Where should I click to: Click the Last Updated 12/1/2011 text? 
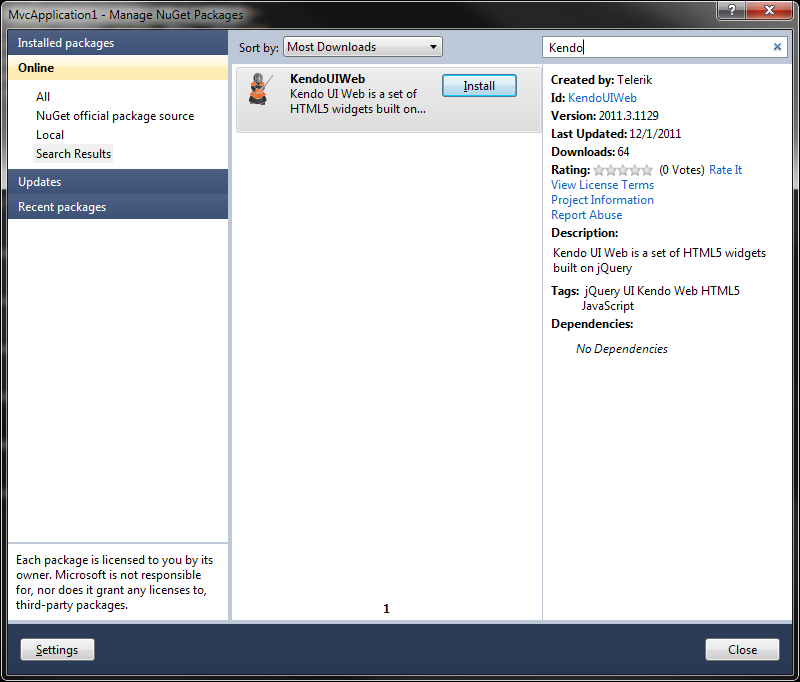click(616, 134)
